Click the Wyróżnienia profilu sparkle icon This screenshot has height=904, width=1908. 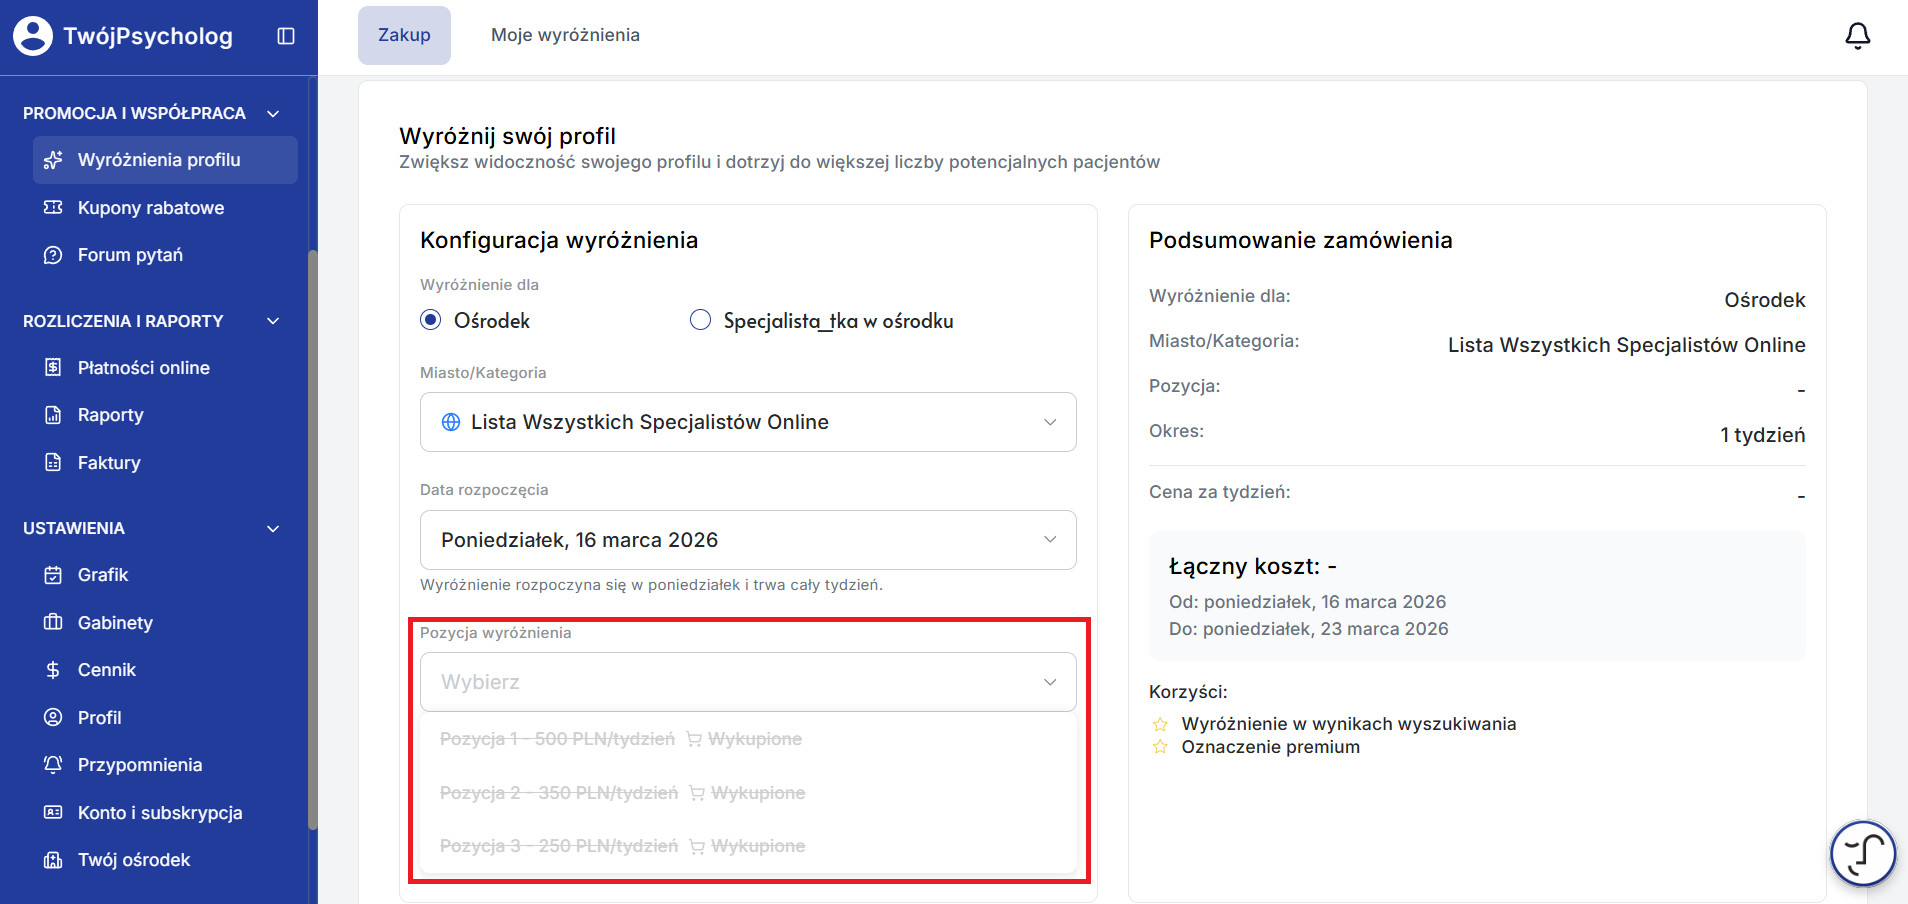53,160
